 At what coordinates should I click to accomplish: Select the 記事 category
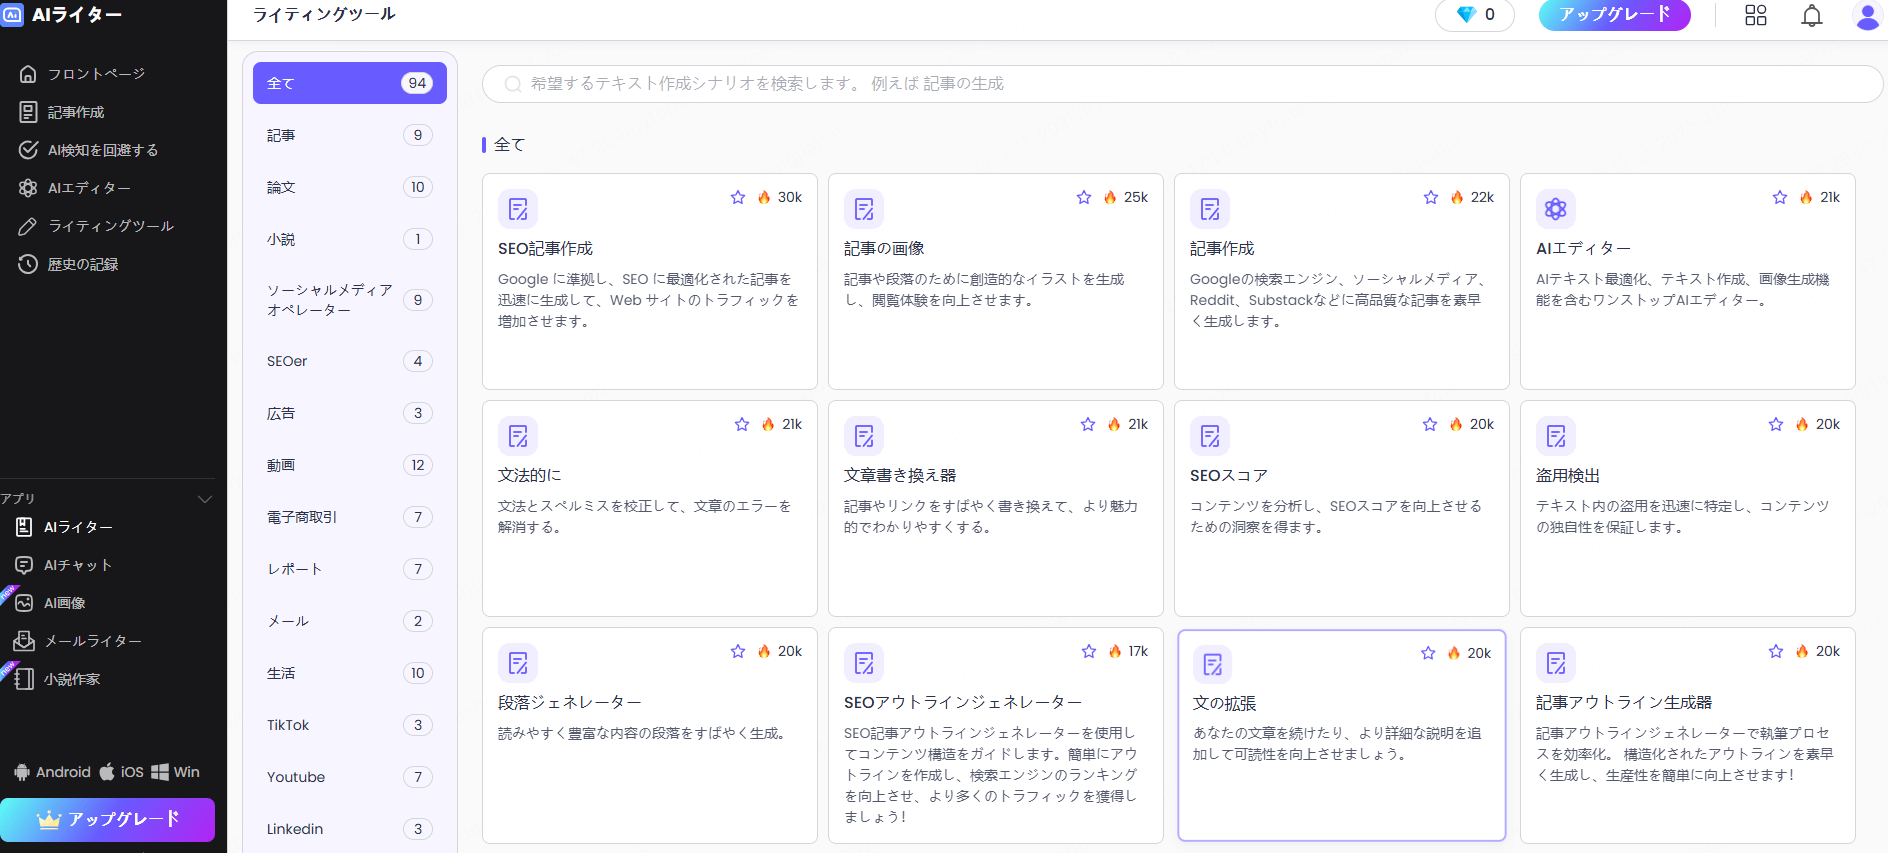350,135
